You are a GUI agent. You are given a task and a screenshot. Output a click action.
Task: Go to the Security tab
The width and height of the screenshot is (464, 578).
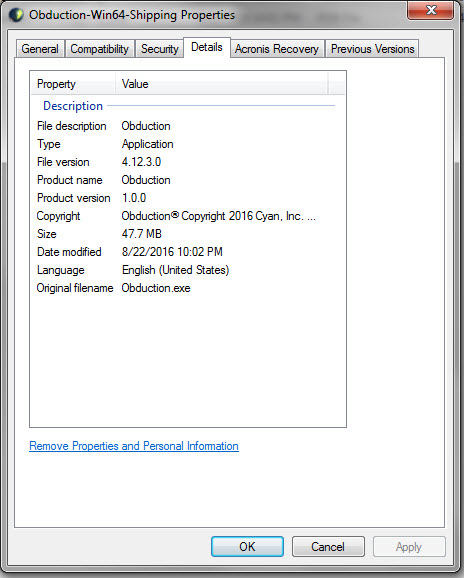click(x=160, y=49)
